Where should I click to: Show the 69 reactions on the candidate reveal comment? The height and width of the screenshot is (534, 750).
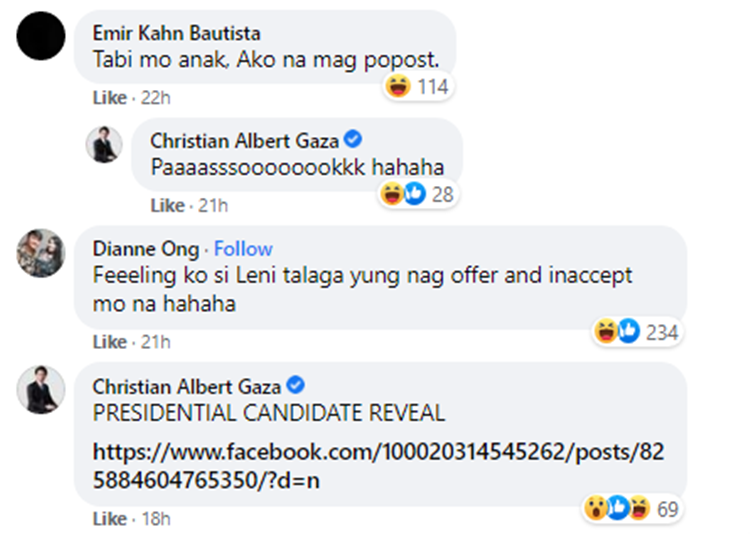pyautogui.click(x=632, y=510)
